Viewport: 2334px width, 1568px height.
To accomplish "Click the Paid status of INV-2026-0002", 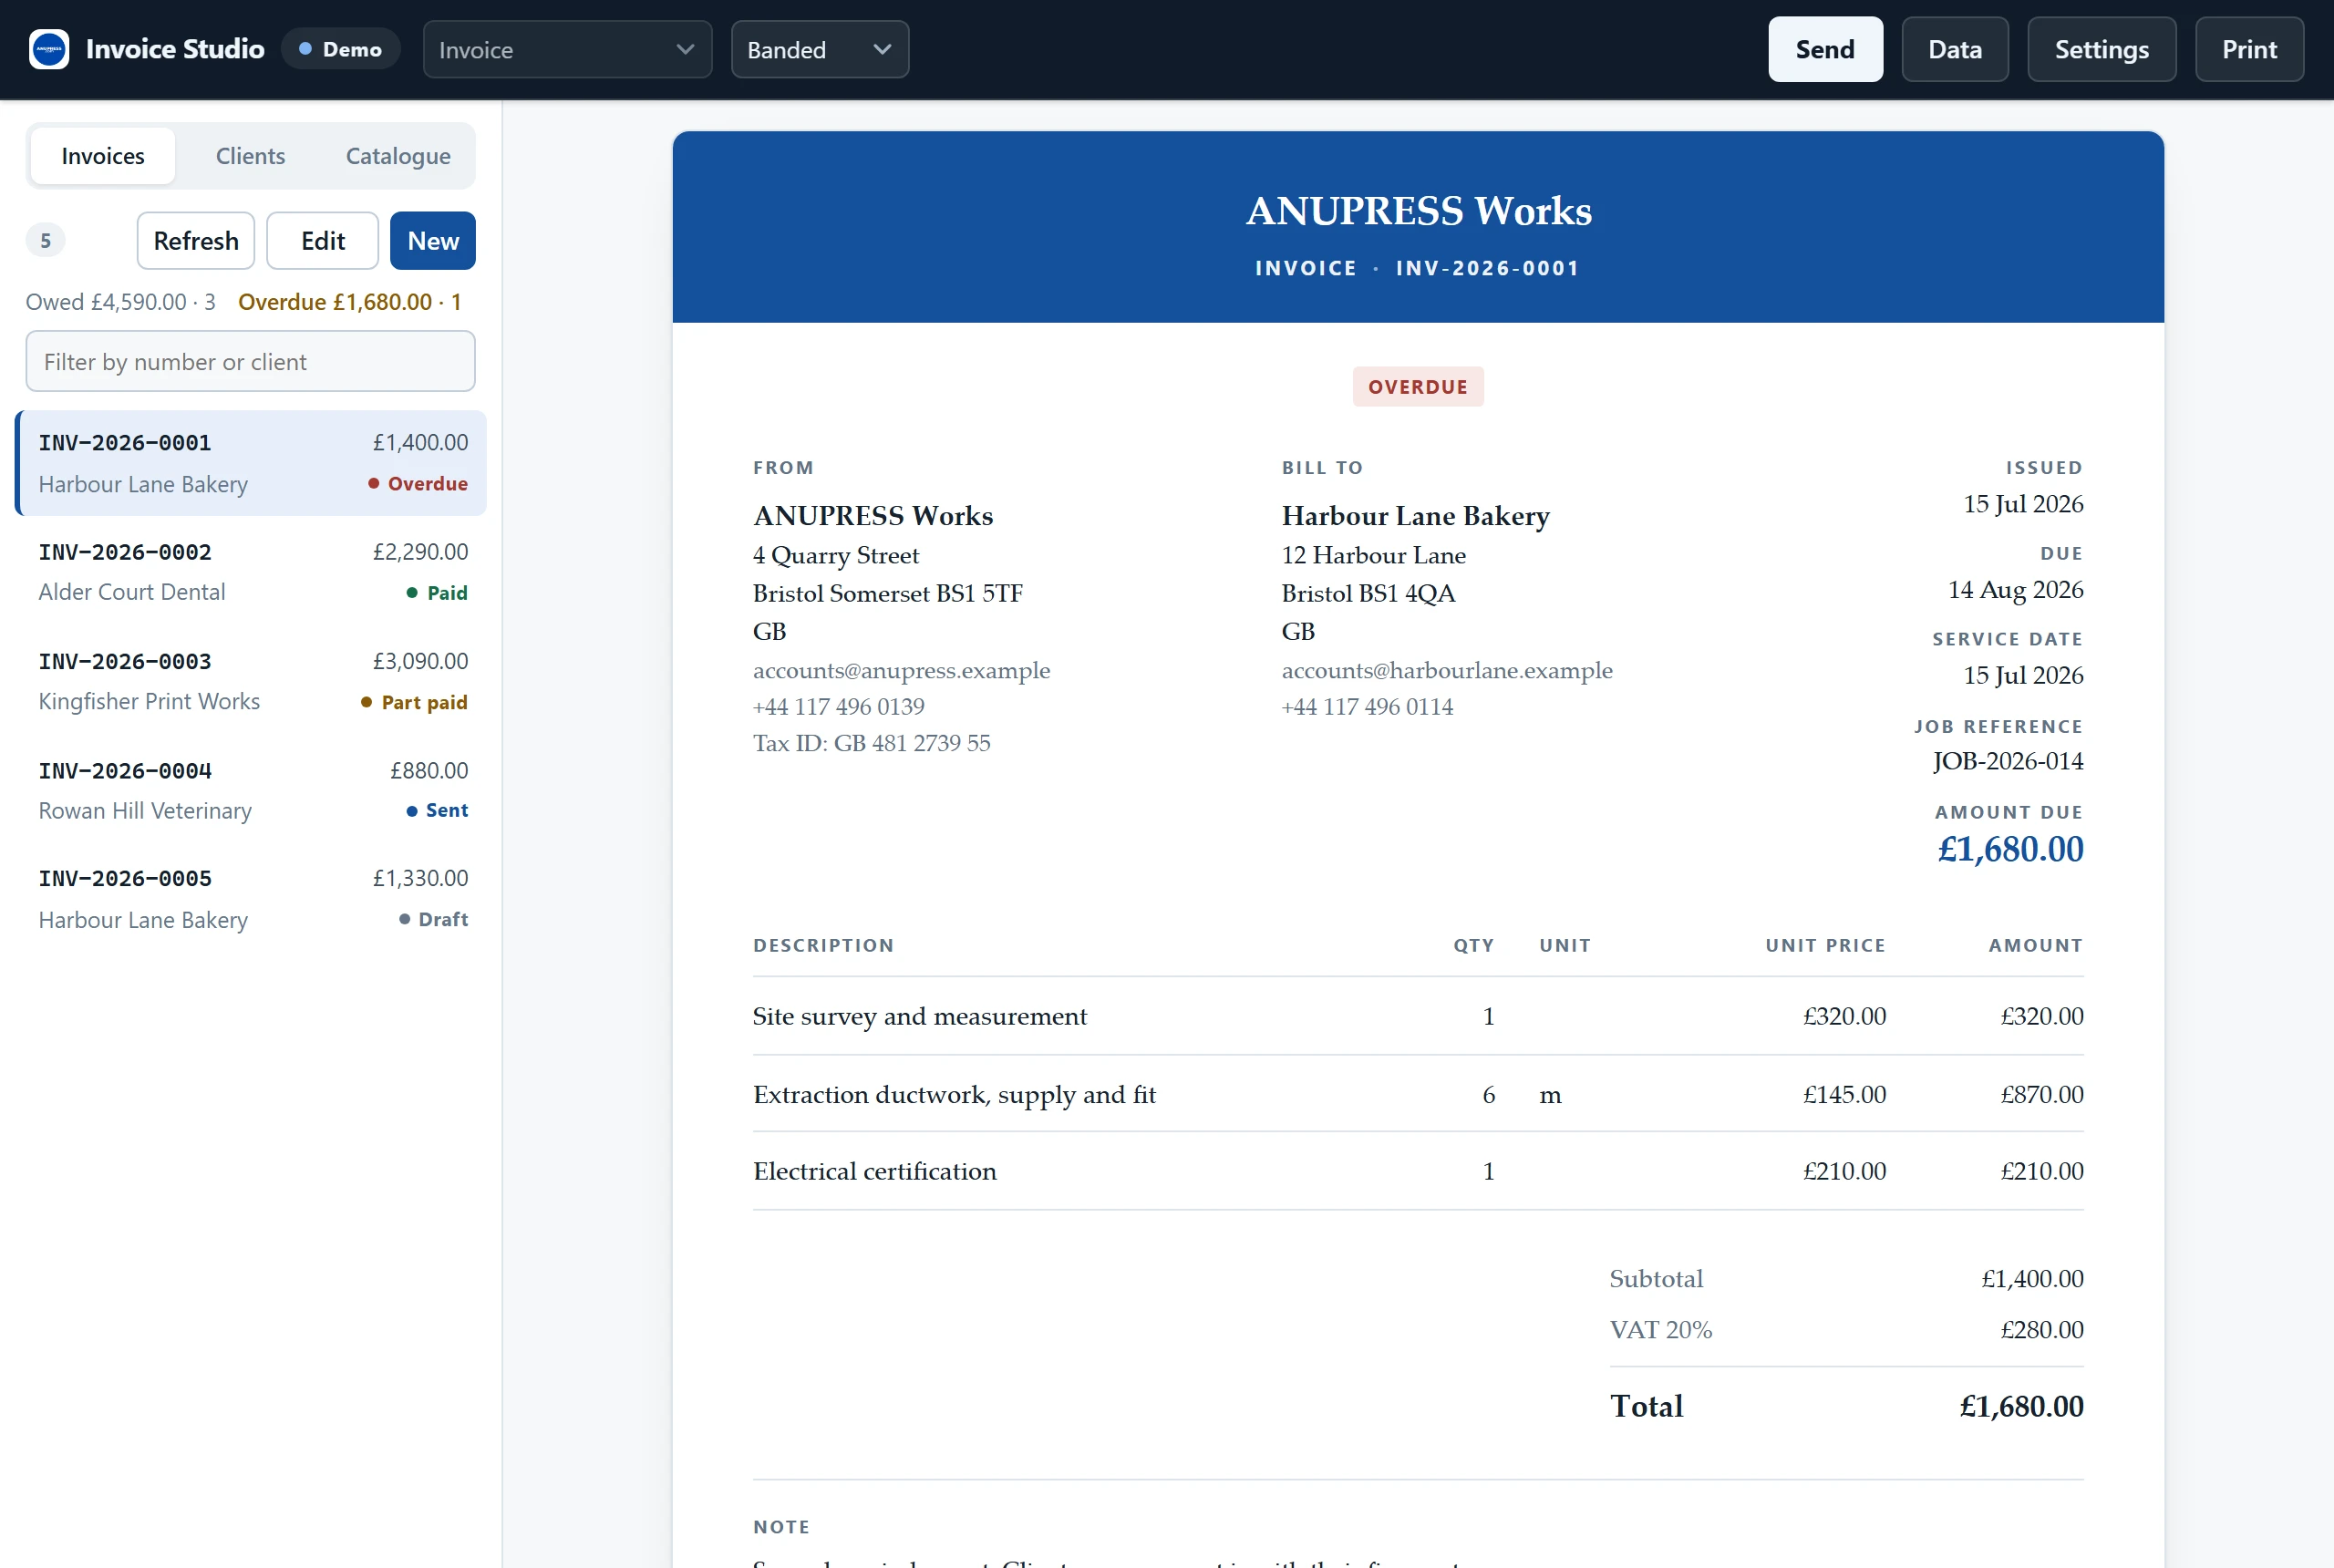I will (437, 593).
